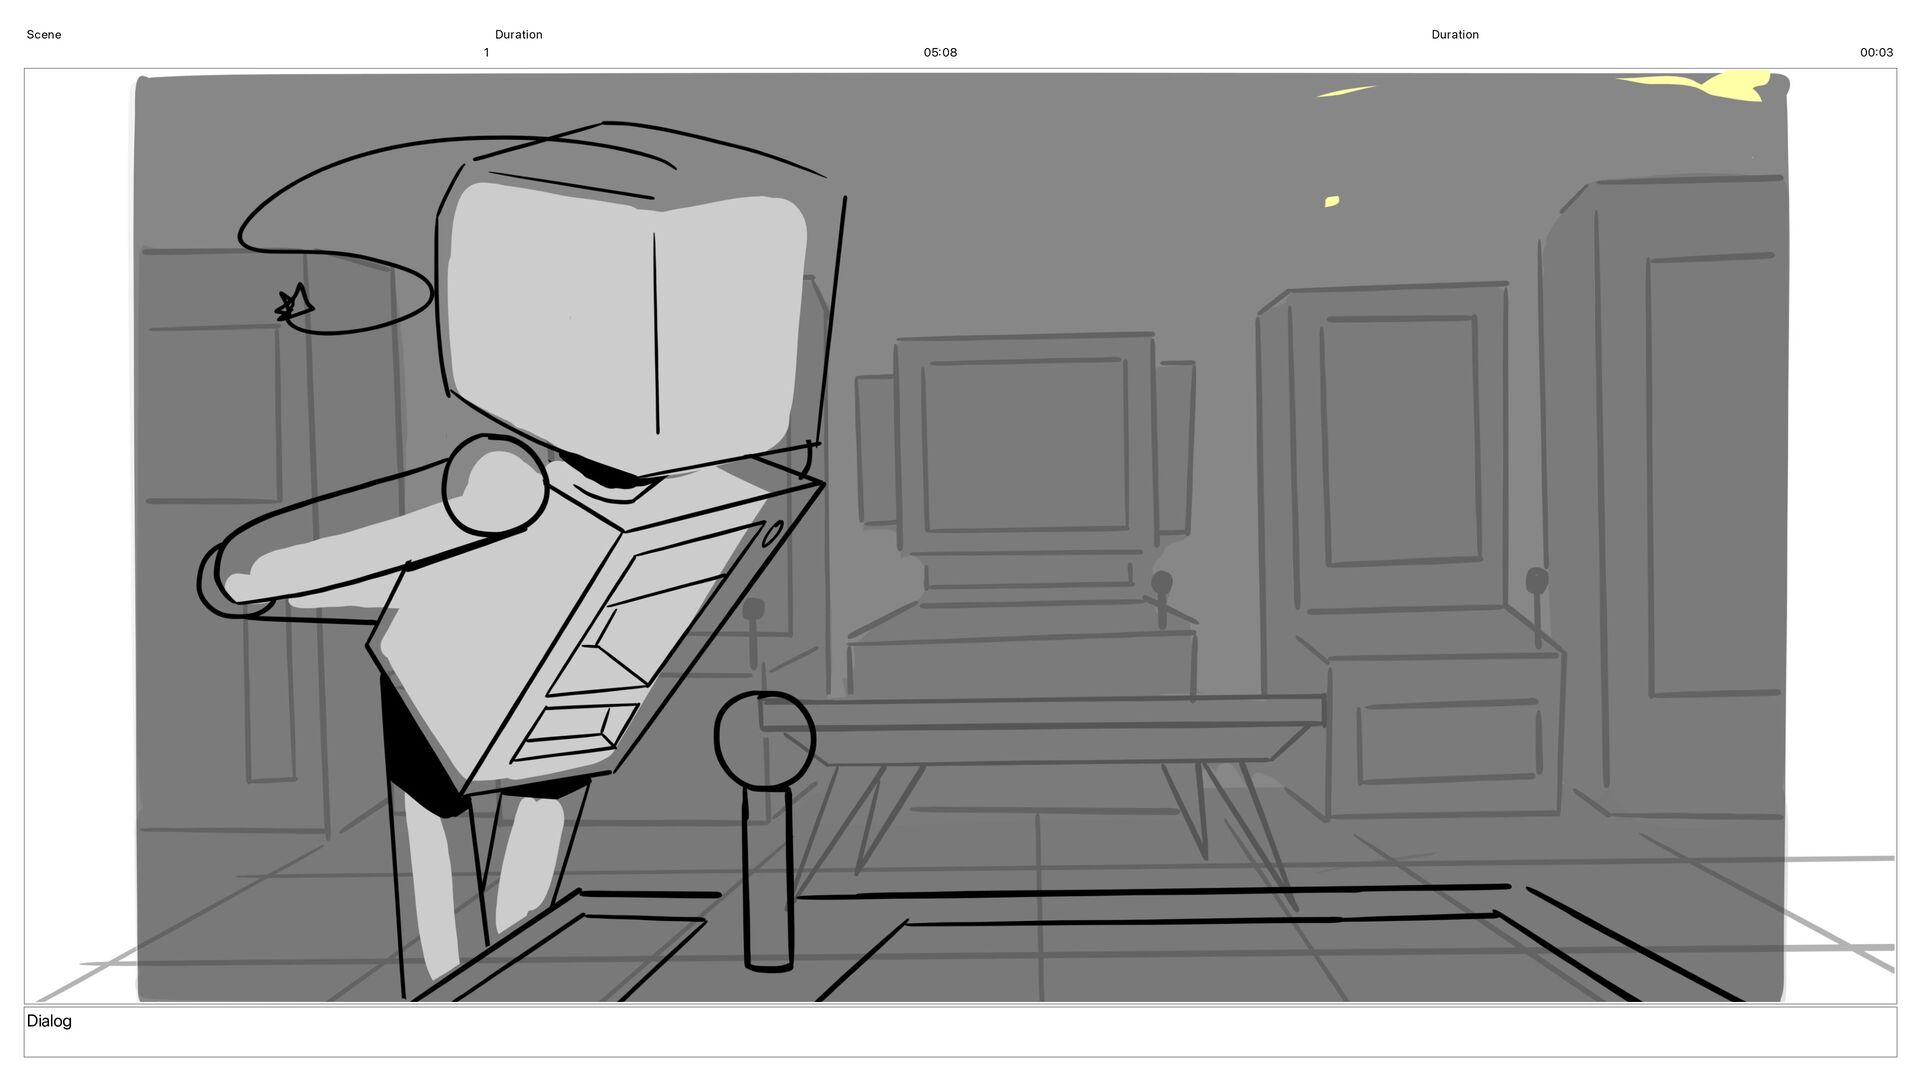Click the Duration label above 05:08

(518, 35)
